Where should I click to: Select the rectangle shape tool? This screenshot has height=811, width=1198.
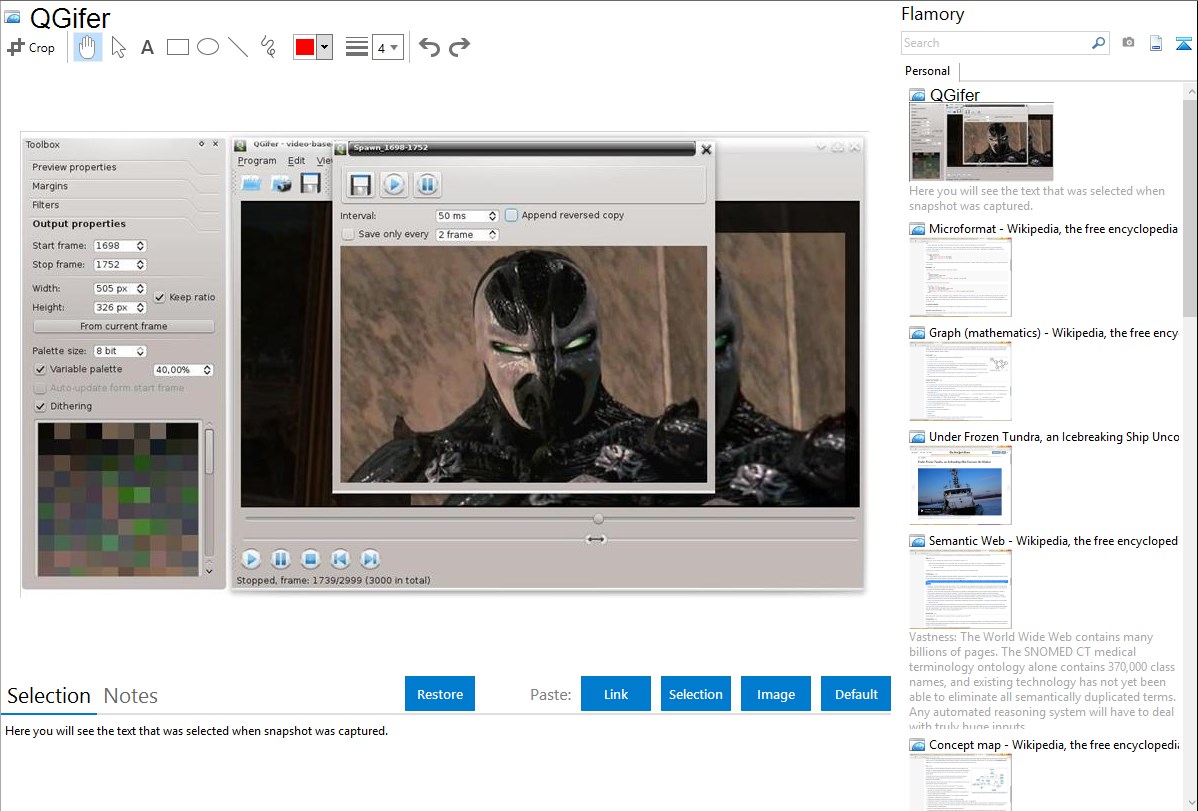pyautogui.click(x=177, y=47)
